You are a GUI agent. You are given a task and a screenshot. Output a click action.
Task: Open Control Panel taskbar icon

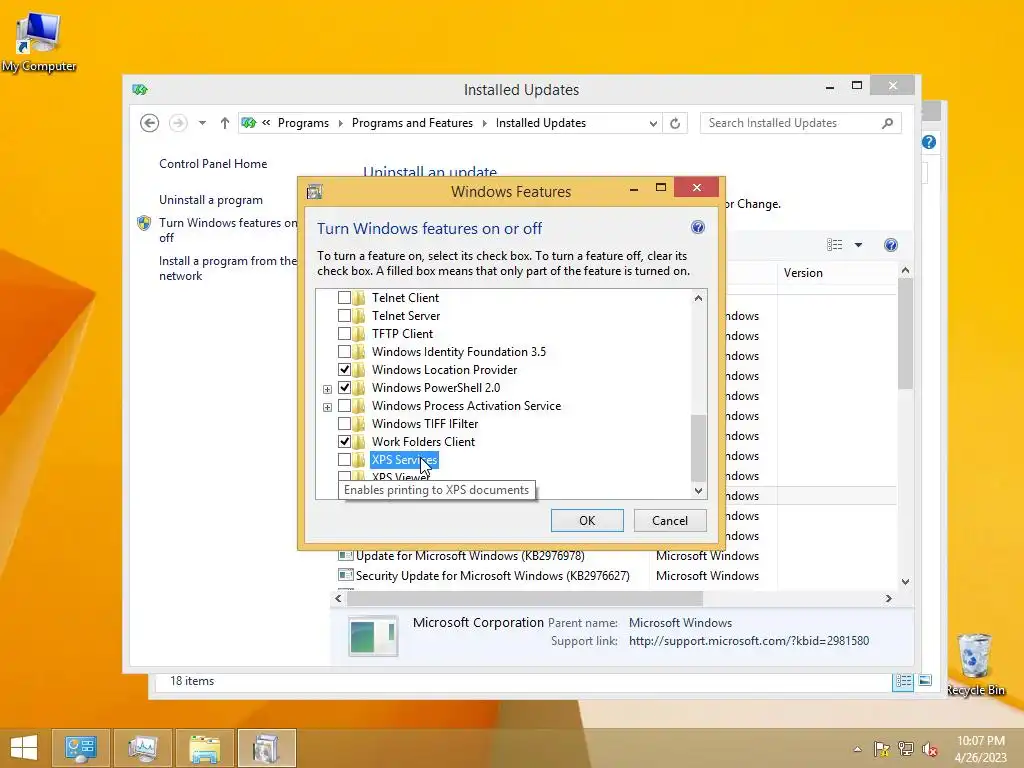[81, 748]
